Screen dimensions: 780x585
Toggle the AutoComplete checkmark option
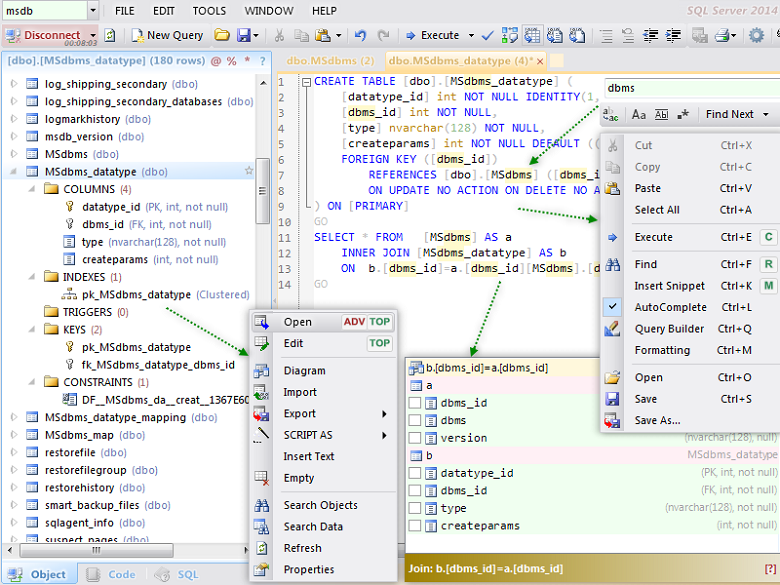[x=613, y=307]
